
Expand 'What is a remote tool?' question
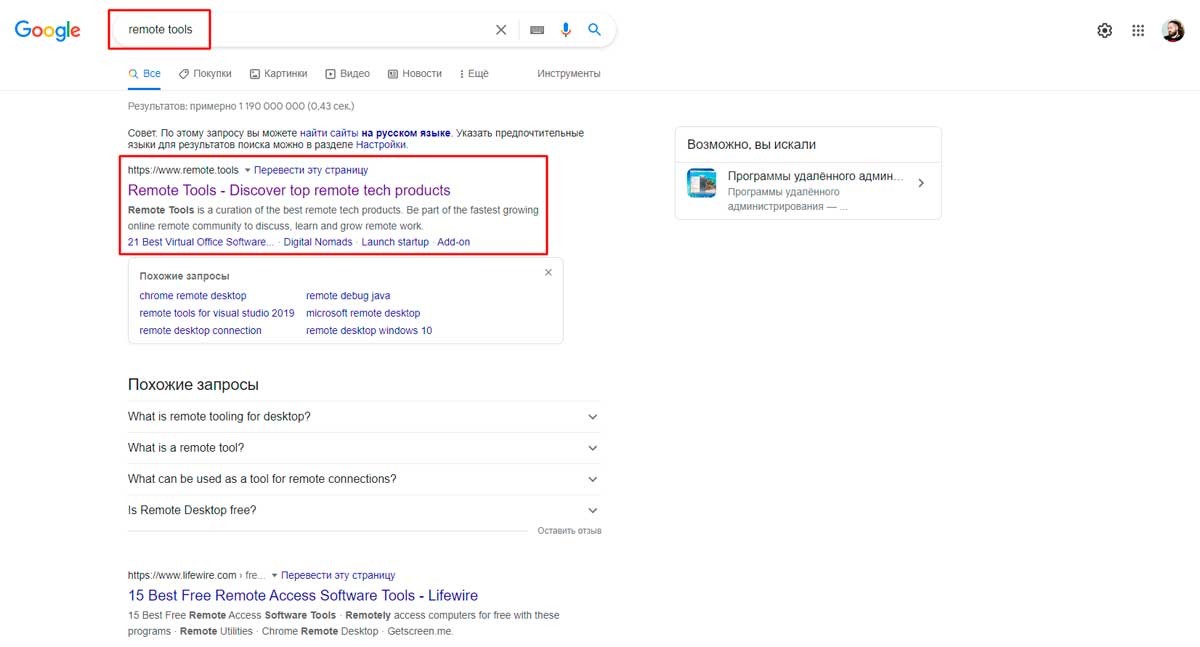coord(364,448)
